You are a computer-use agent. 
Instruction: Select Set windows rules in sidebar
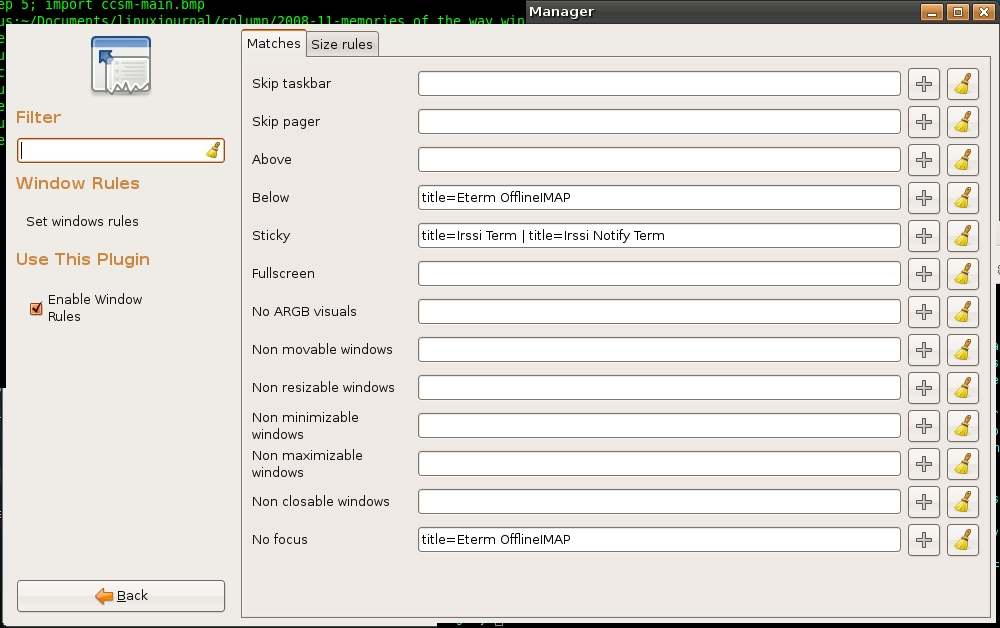click(82, 222)
